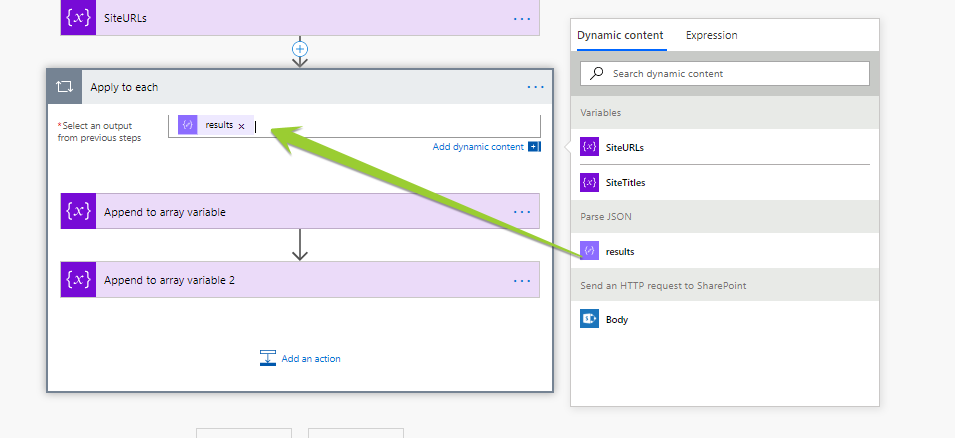Click the Add dynamic content link
Screen dimensions: 955x438
tap(478, 147)
